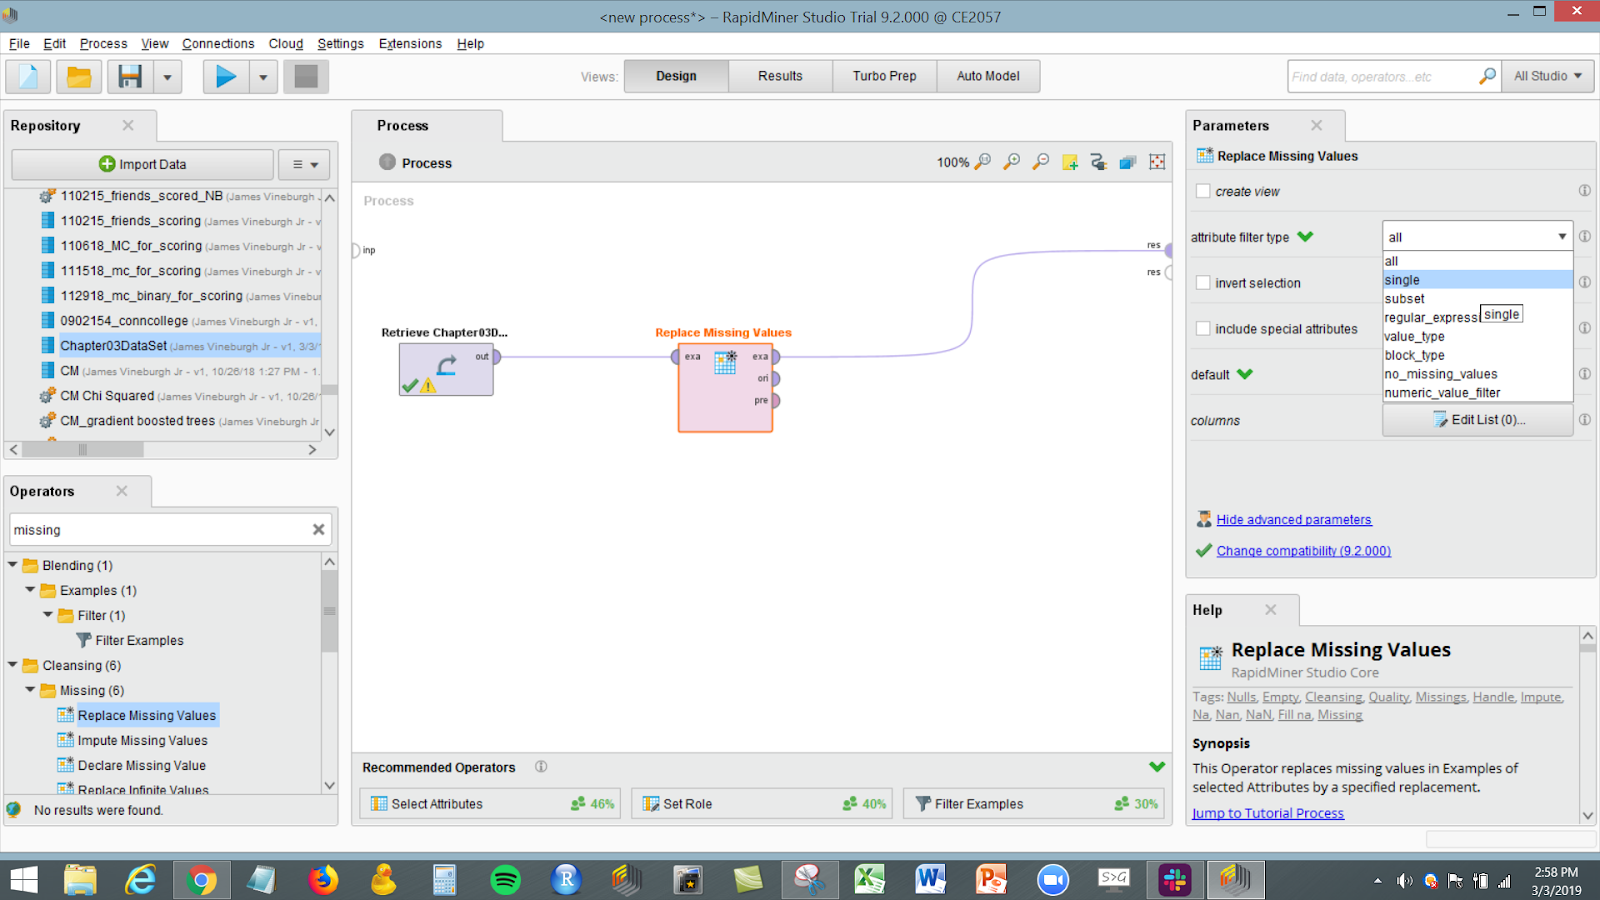Click the Import Data button
This screenshot has width=1600, height=900.
tap(142, 164)
